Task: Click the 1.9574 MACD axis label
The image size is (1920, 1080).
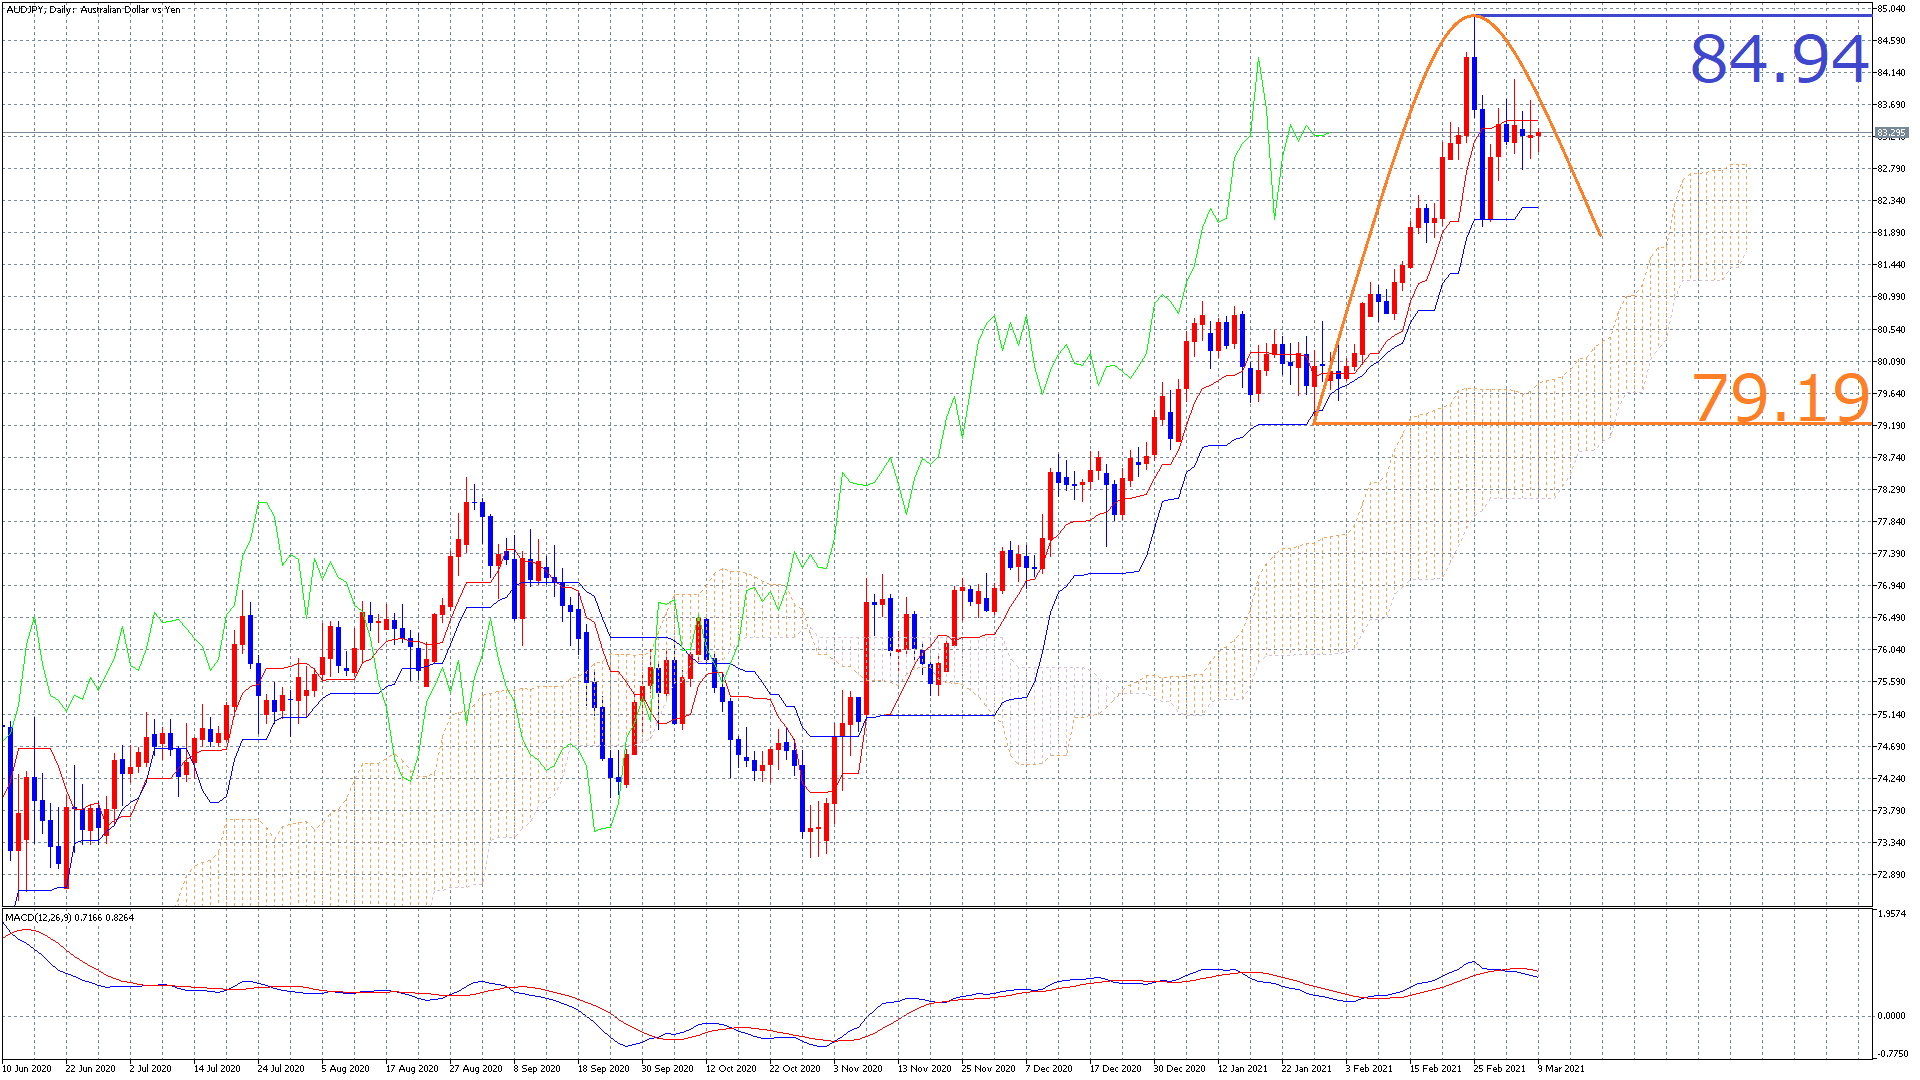Action: [x=1891, y=914]
